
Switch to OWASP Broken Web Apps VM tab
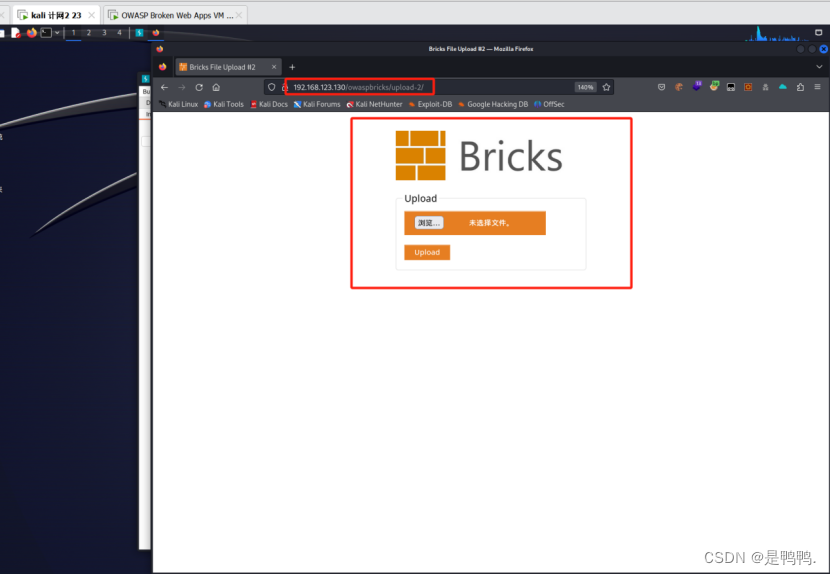point(175,15)
